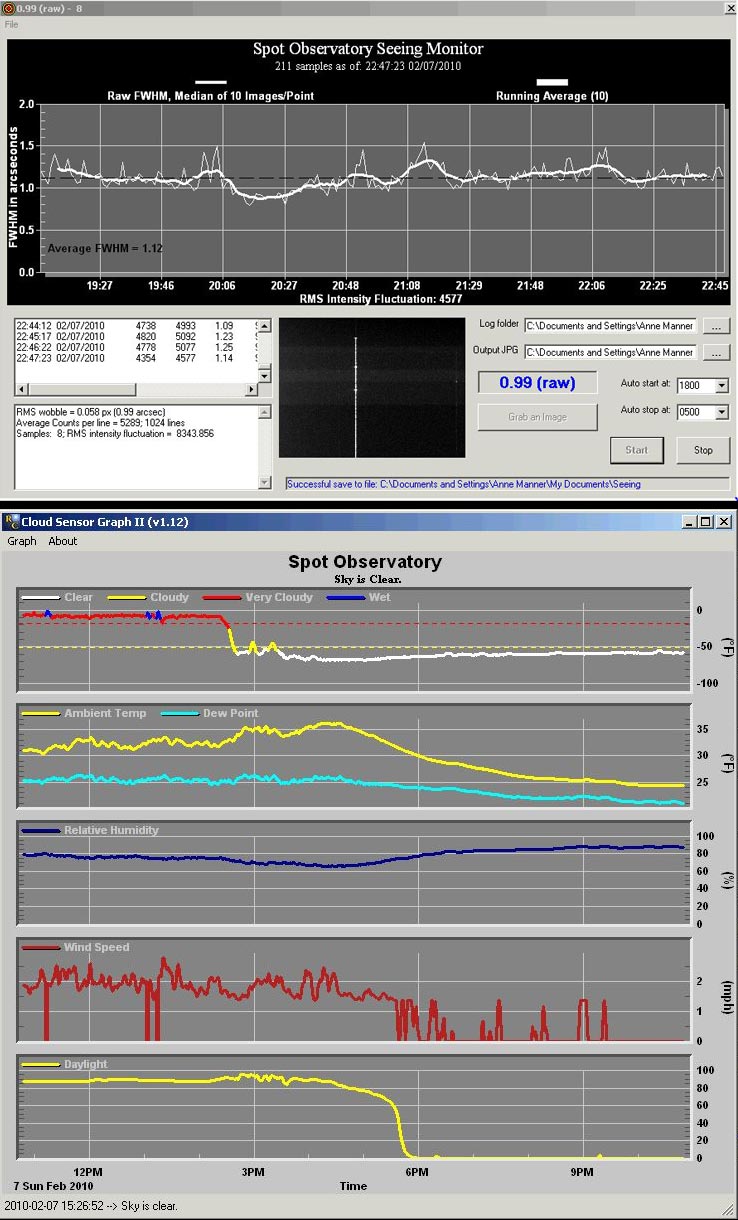The image size is (738, 1220).
Task: Open the File menu
Action: coord(12,24)
